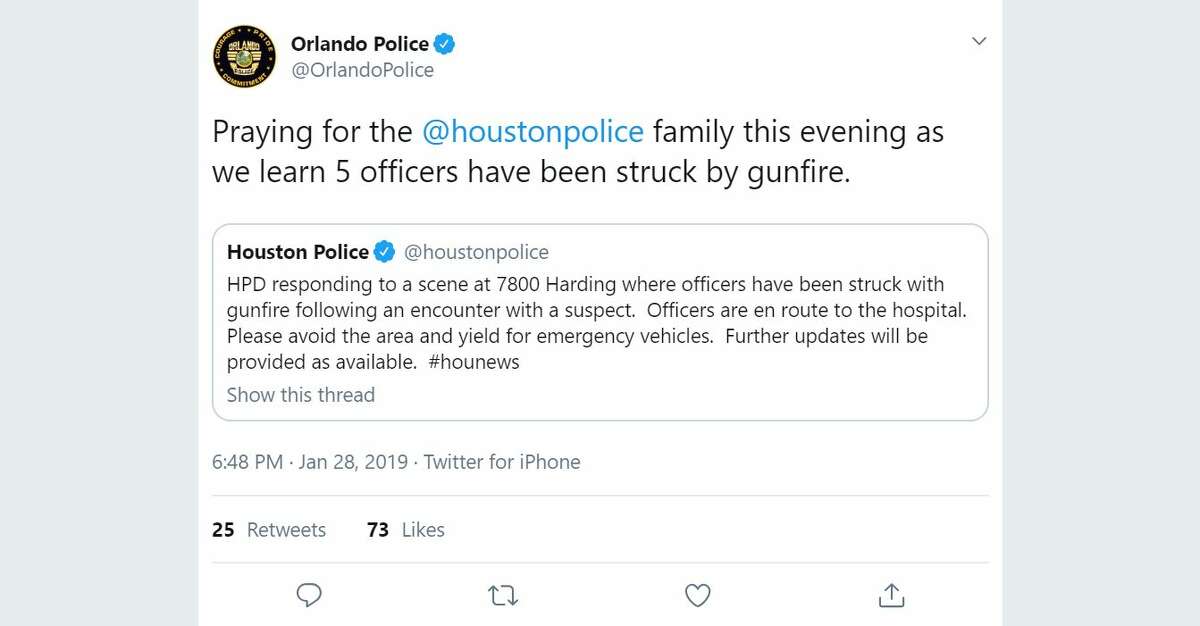The height and width of the screenshot is (626, 1200).
Task: Expand Show this thread
Action: tap(301, 395)
